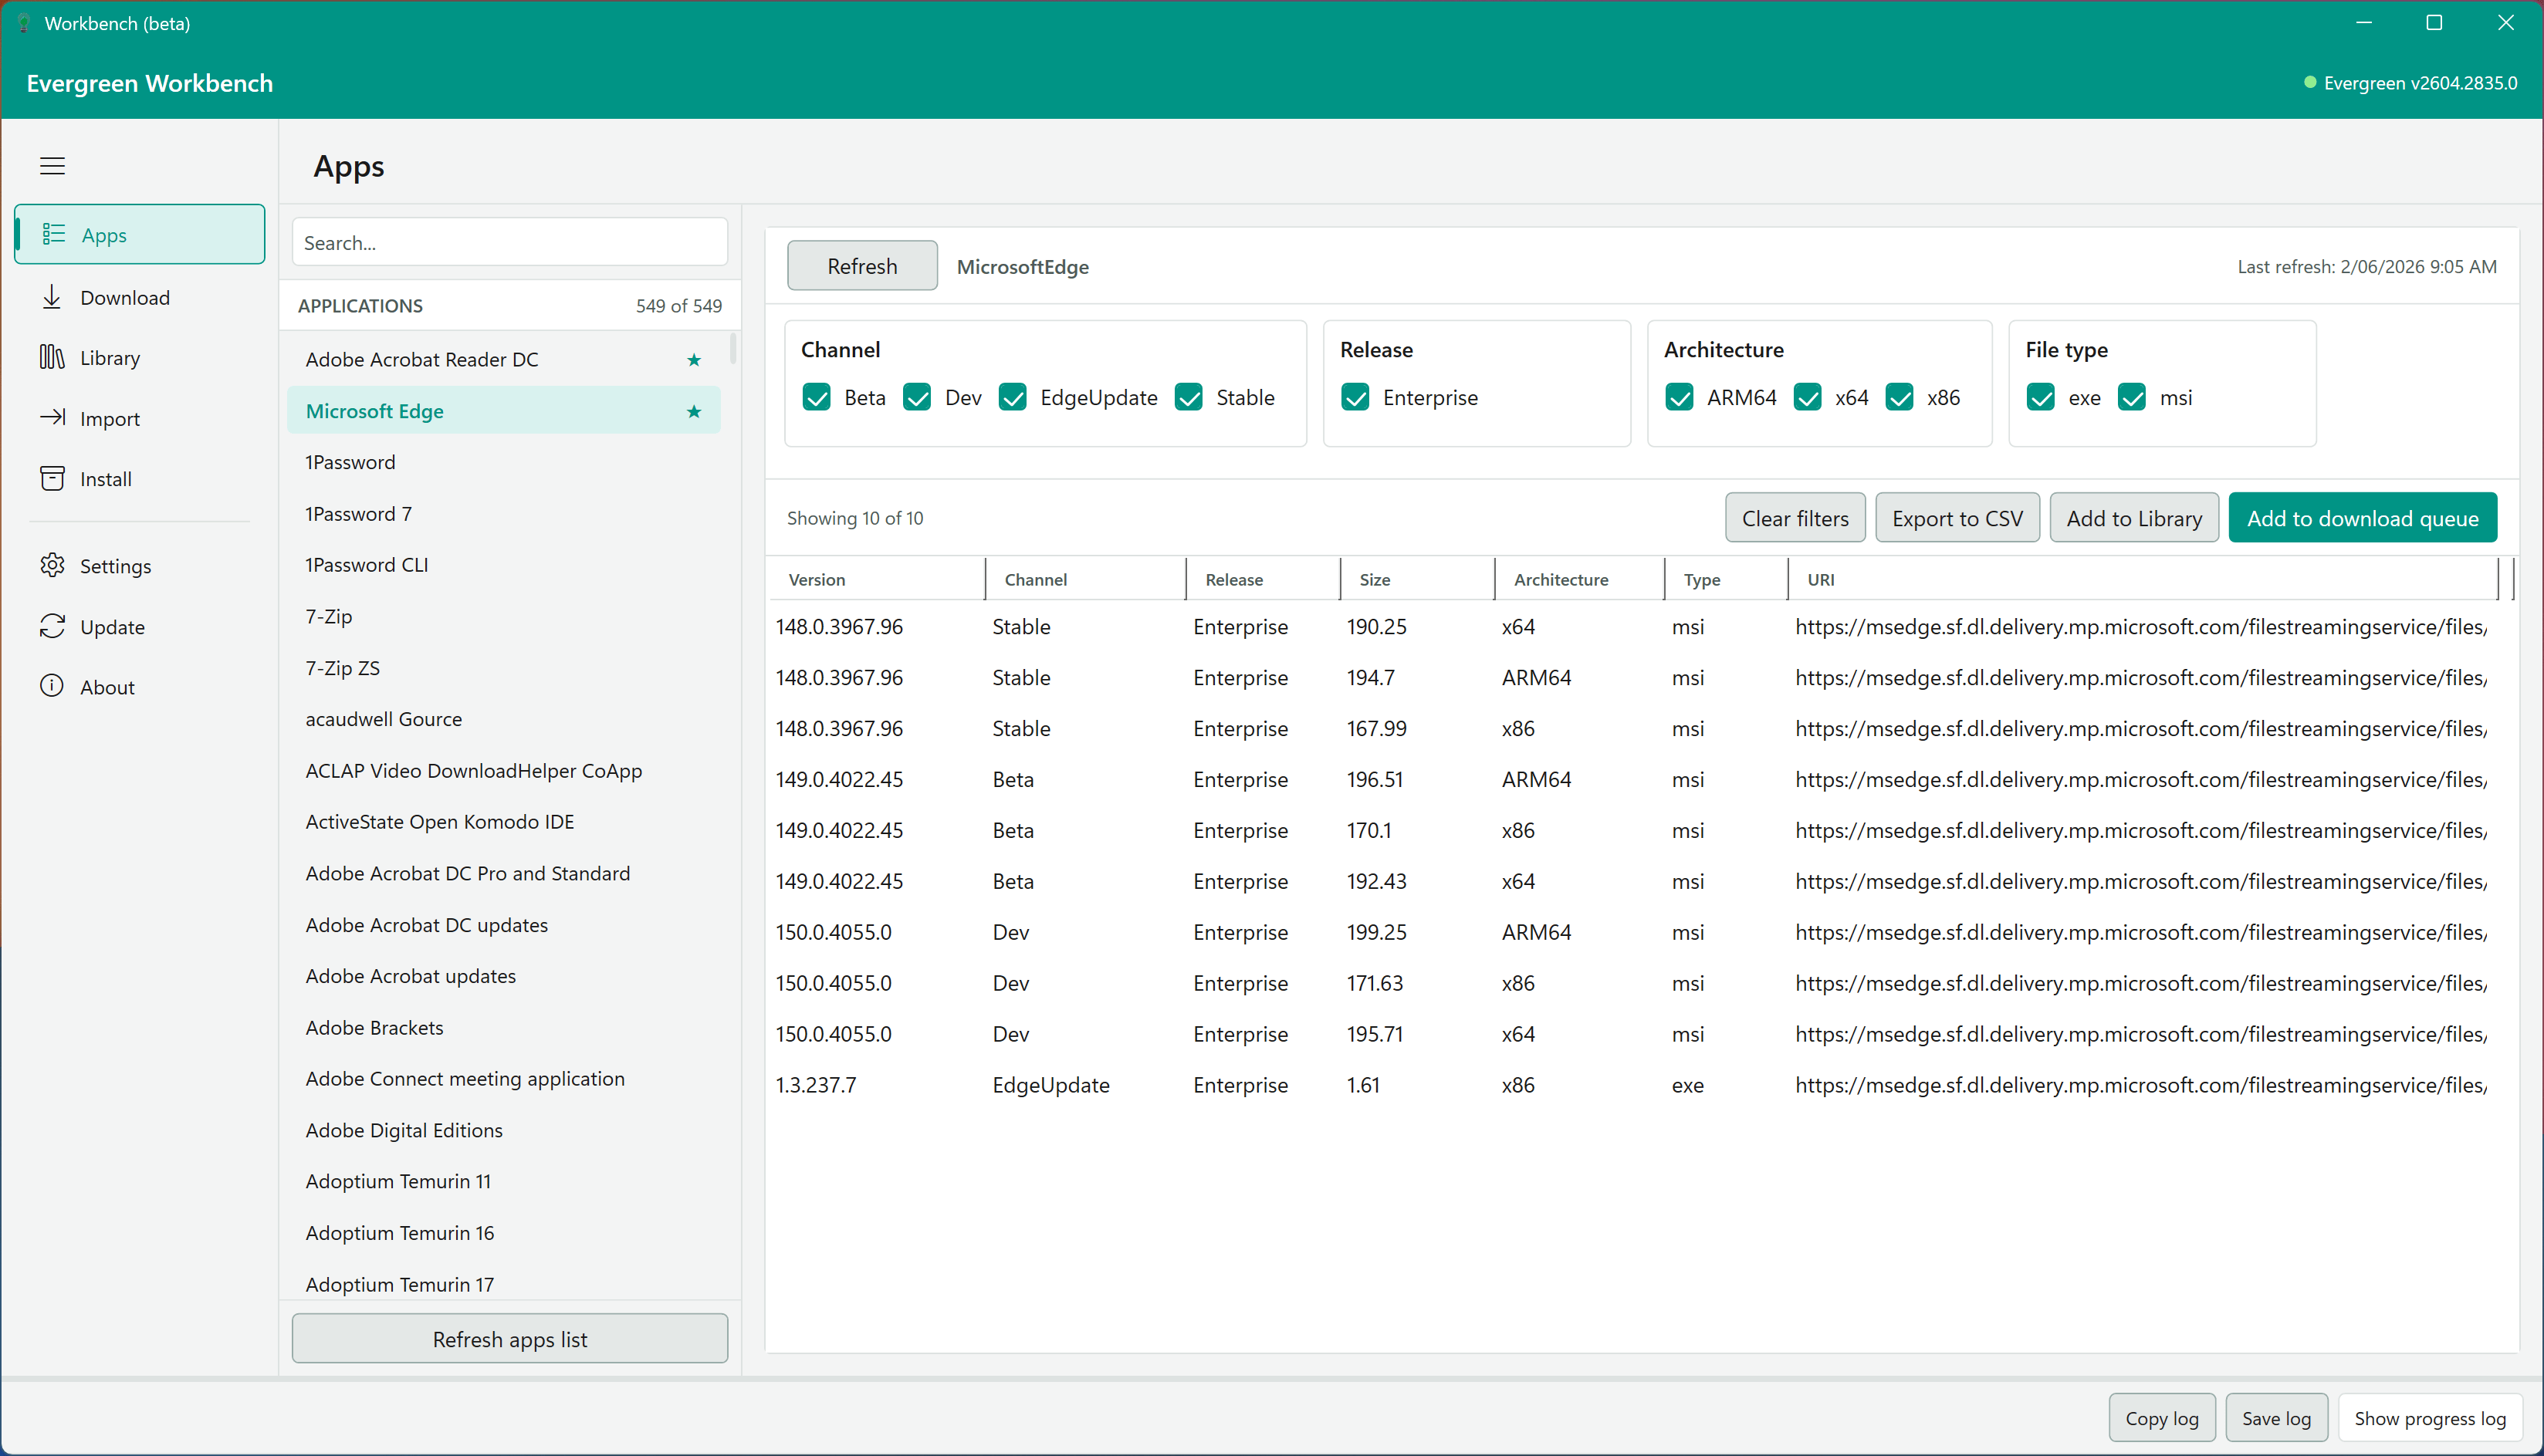Select 7-Zip in applications list
This screenshot has height=1456, width=2544.
click(504, 616)
